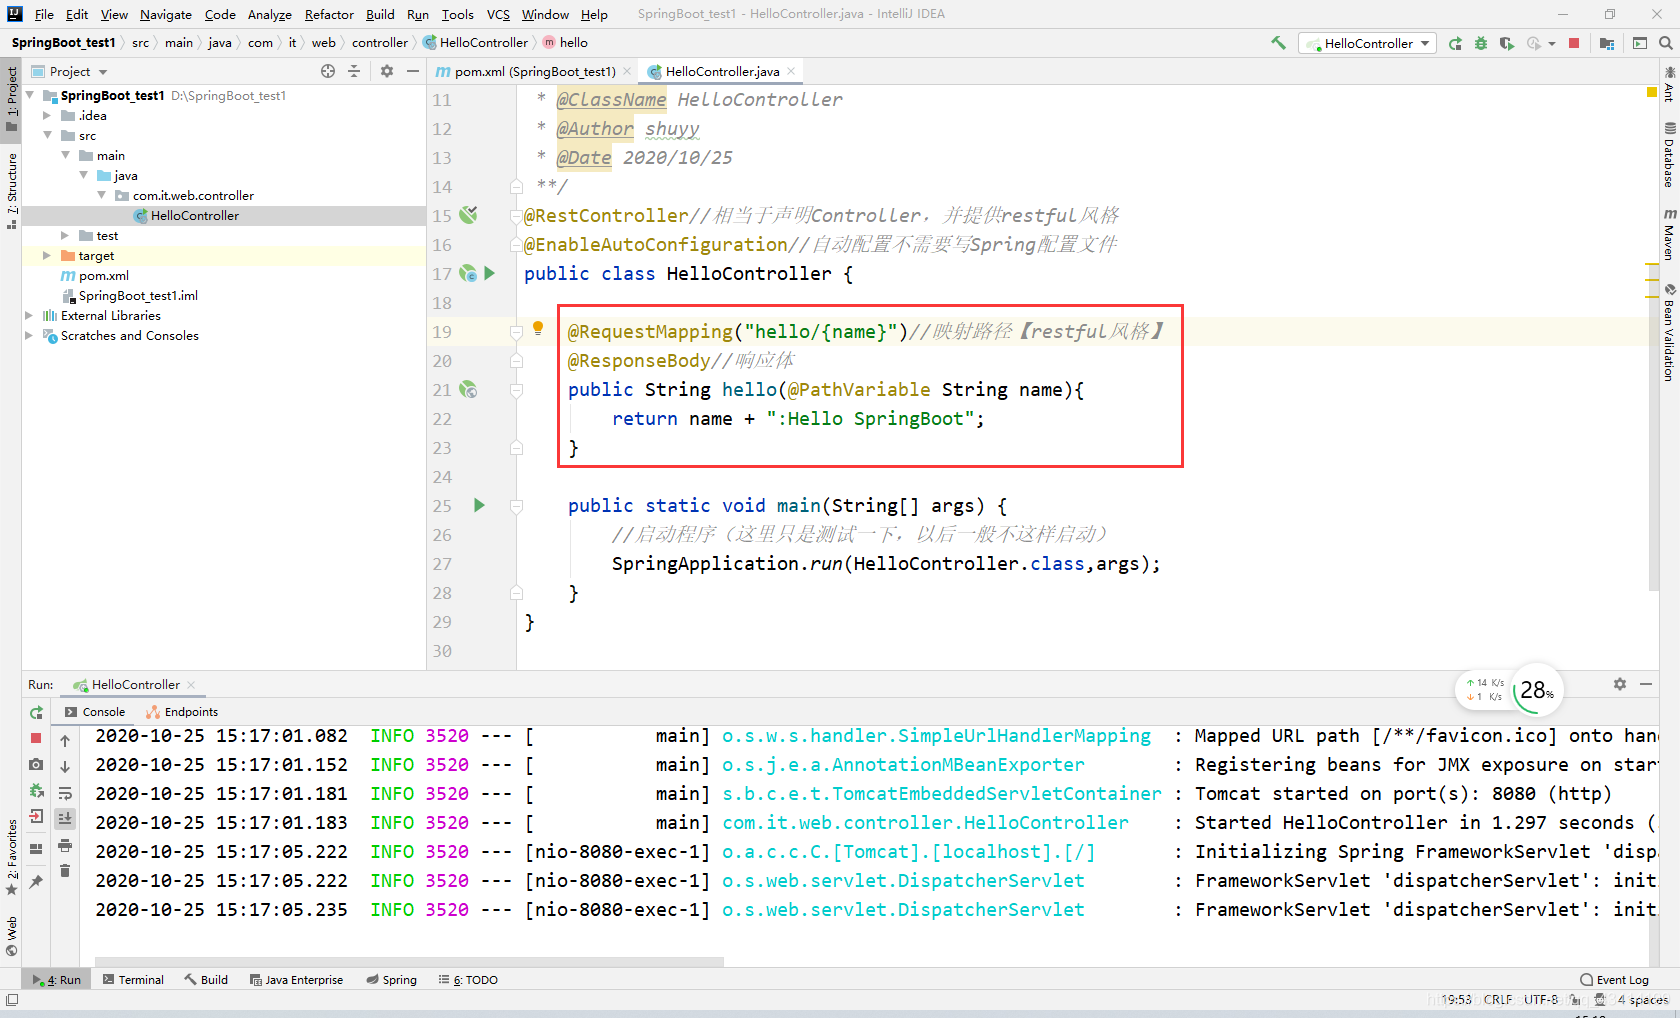Attach the debugger from the Run panel
Screen dimensions: 1680x1018
[36, 790]
